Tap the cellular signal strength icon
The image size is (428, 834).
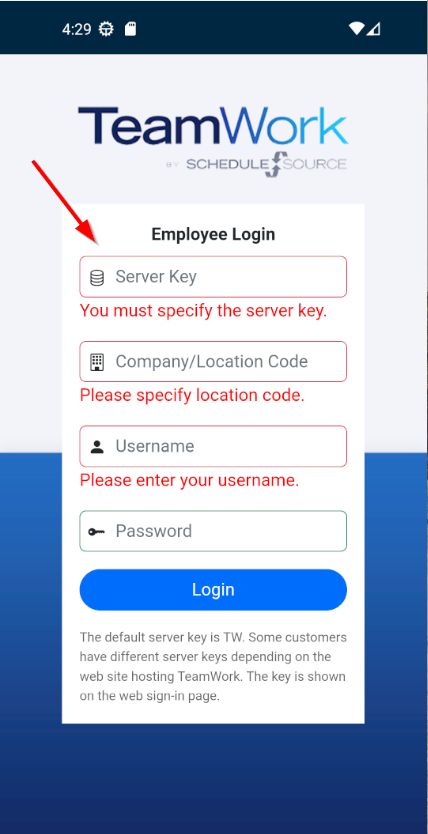[373, 29]
